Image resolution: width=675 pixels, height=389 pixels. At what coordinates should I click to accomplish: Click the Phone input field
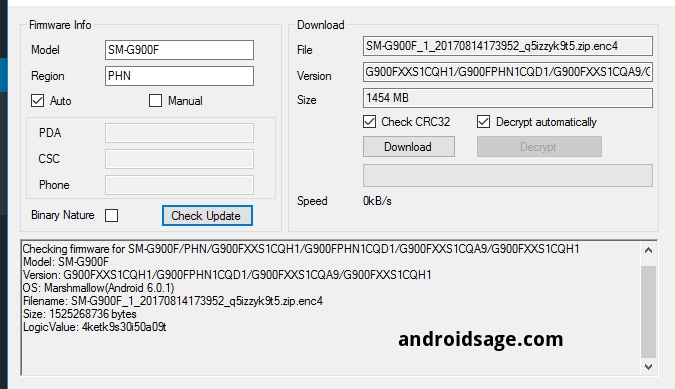coord(179,185)
